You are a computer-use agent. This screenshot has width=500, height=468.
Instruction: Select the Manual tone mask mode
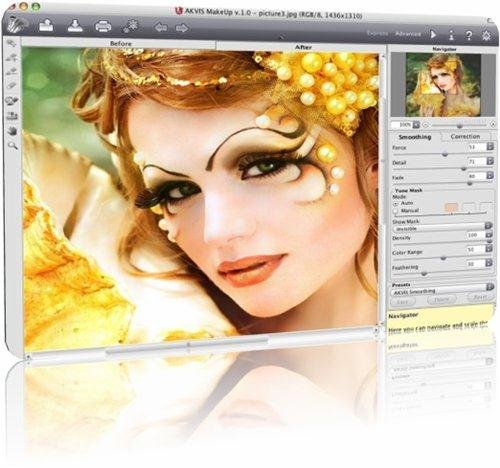pos(396,211)
